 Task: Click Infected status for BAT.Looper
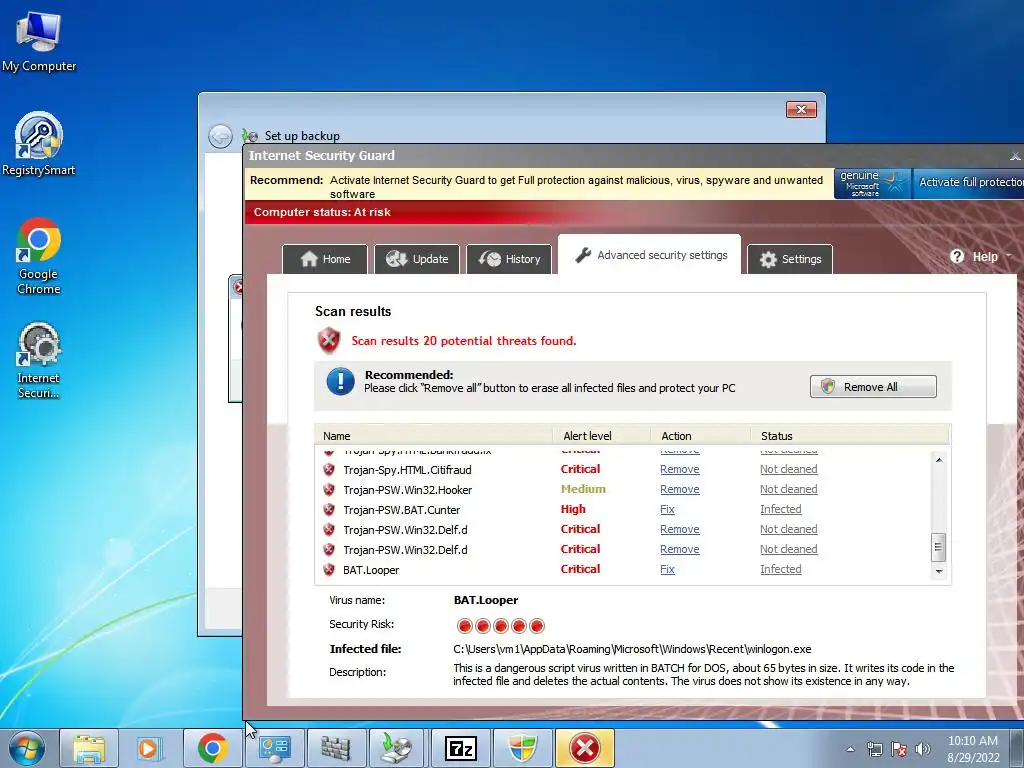click(780, 569)
